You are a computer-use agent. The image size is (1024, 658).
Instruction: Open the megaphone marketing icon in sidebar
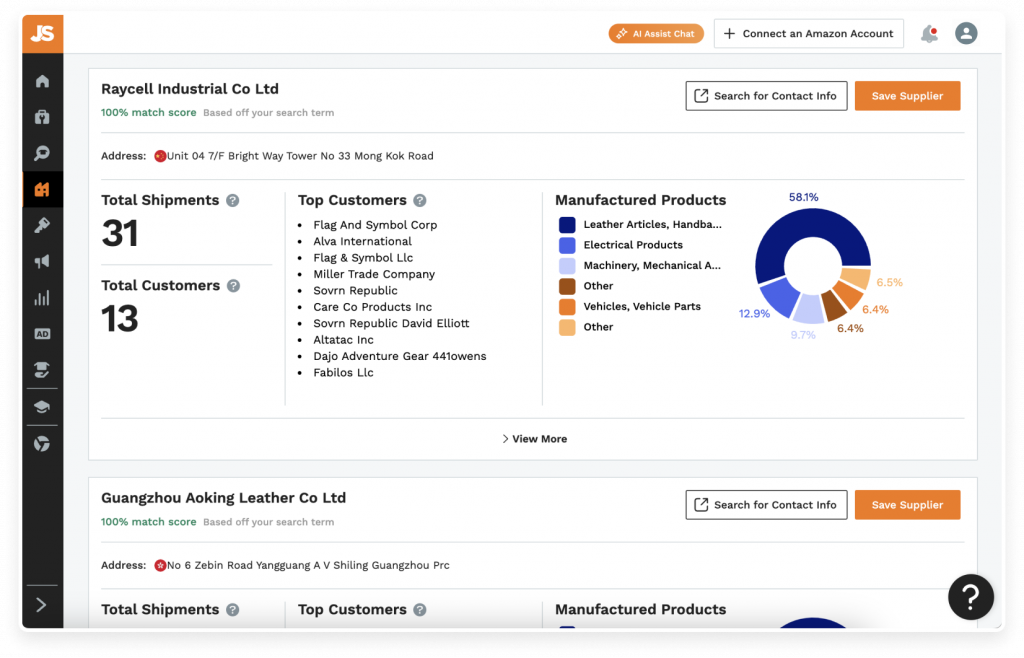click(42, 262)
